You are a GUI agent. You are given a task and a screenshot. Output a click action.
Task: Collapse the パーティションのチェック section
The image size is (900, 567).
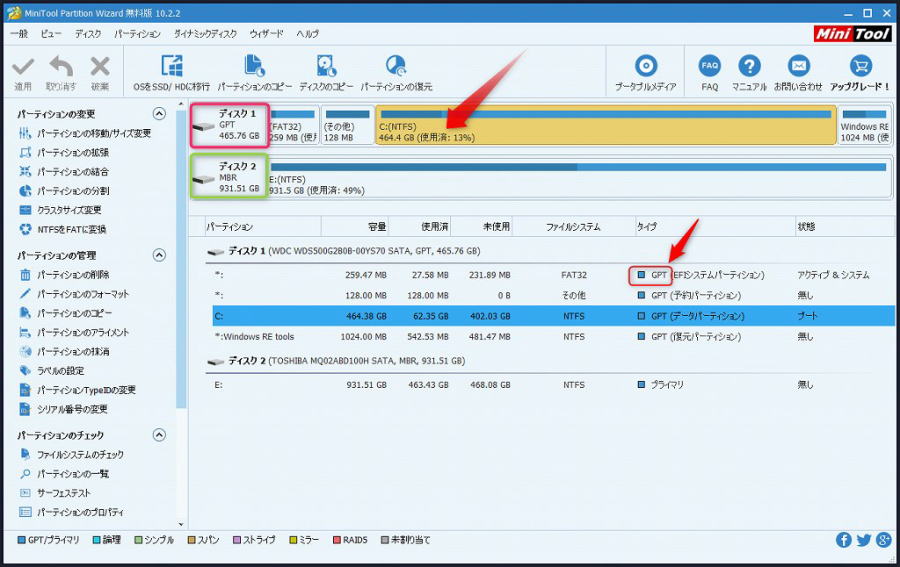(x=159, y=435)
